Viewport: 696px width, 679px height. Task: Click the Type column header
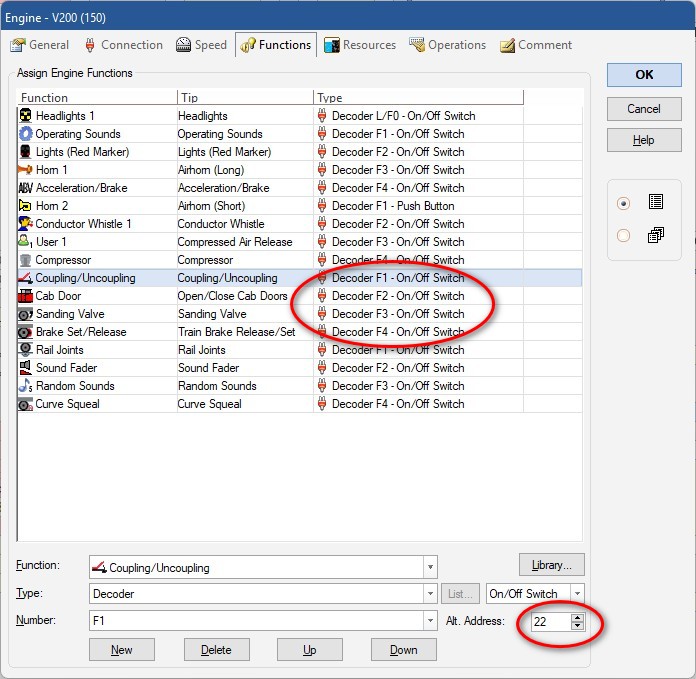tap(419, 98)
